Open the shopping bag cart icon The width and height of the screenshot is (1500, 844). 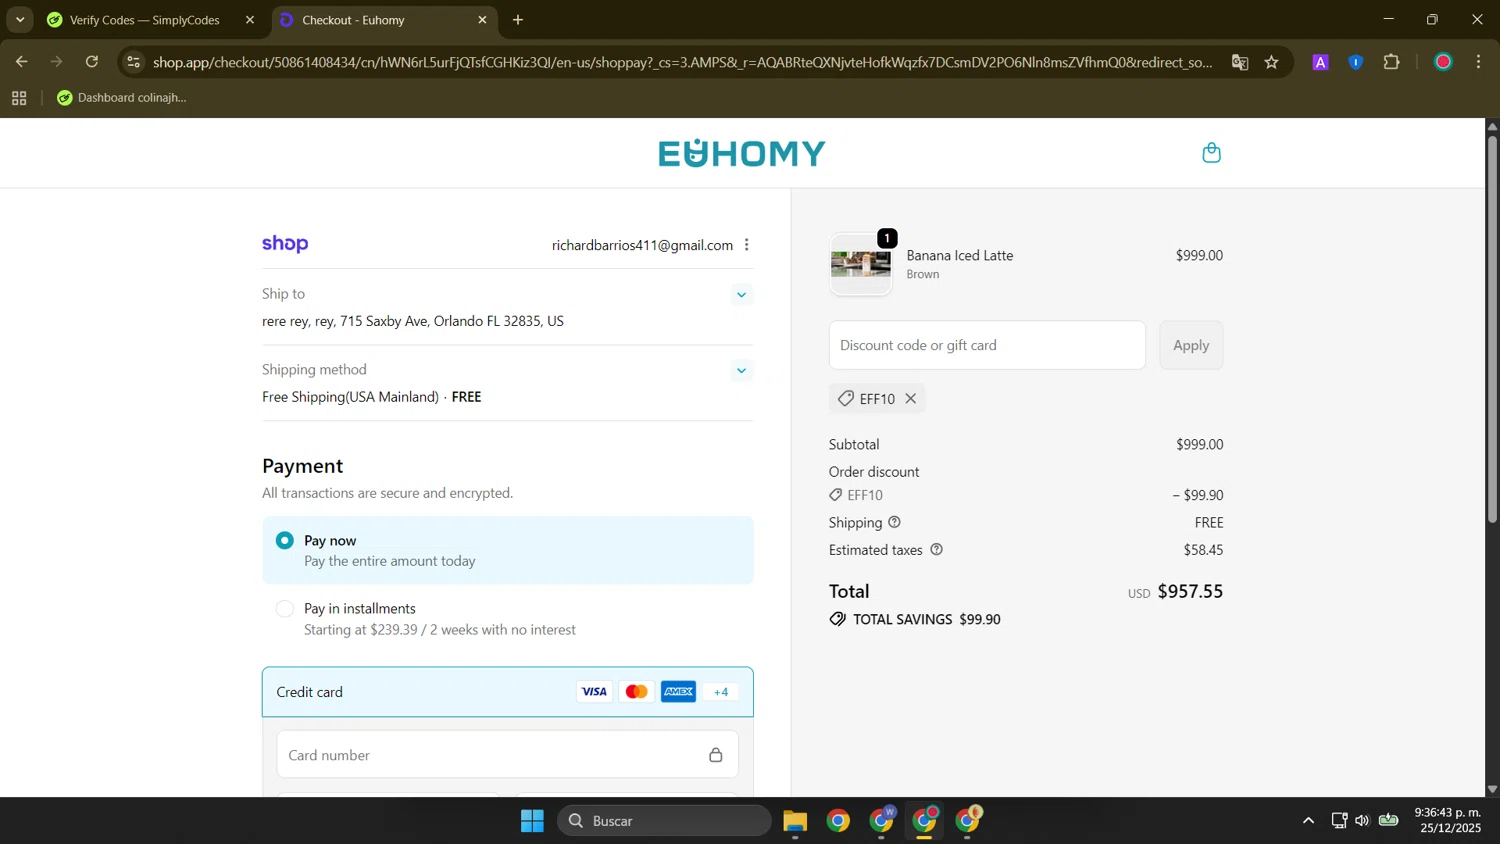(x=1211, y=153)
